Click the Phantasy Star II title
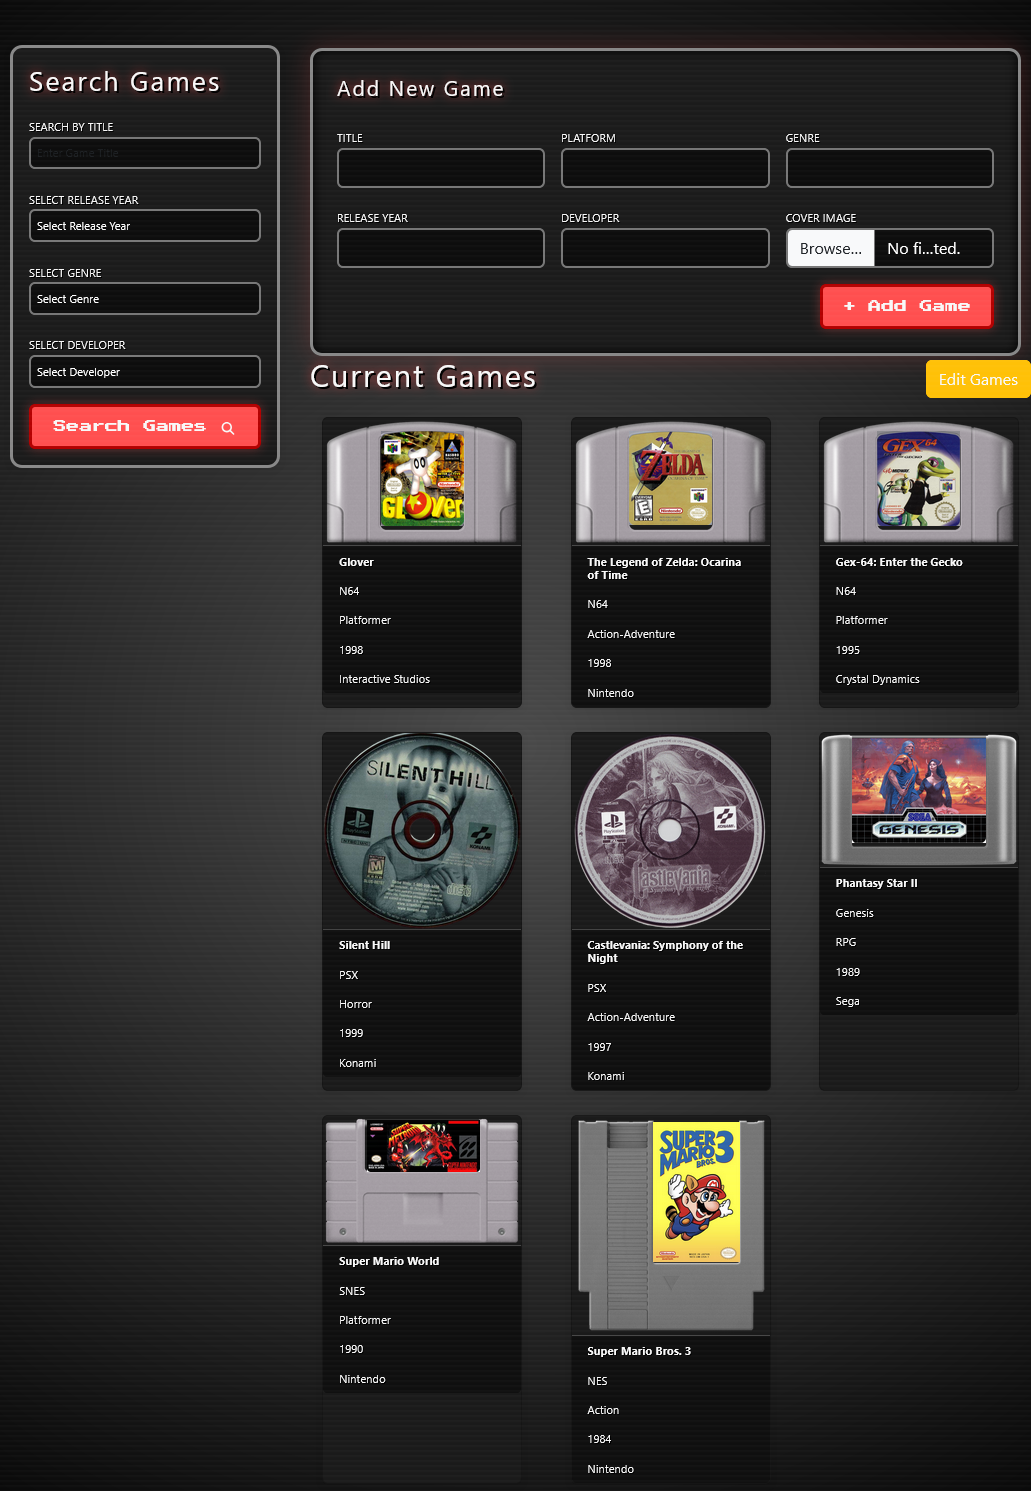Viewport: 1031px width, 1491px height. (x=876, y=883)
